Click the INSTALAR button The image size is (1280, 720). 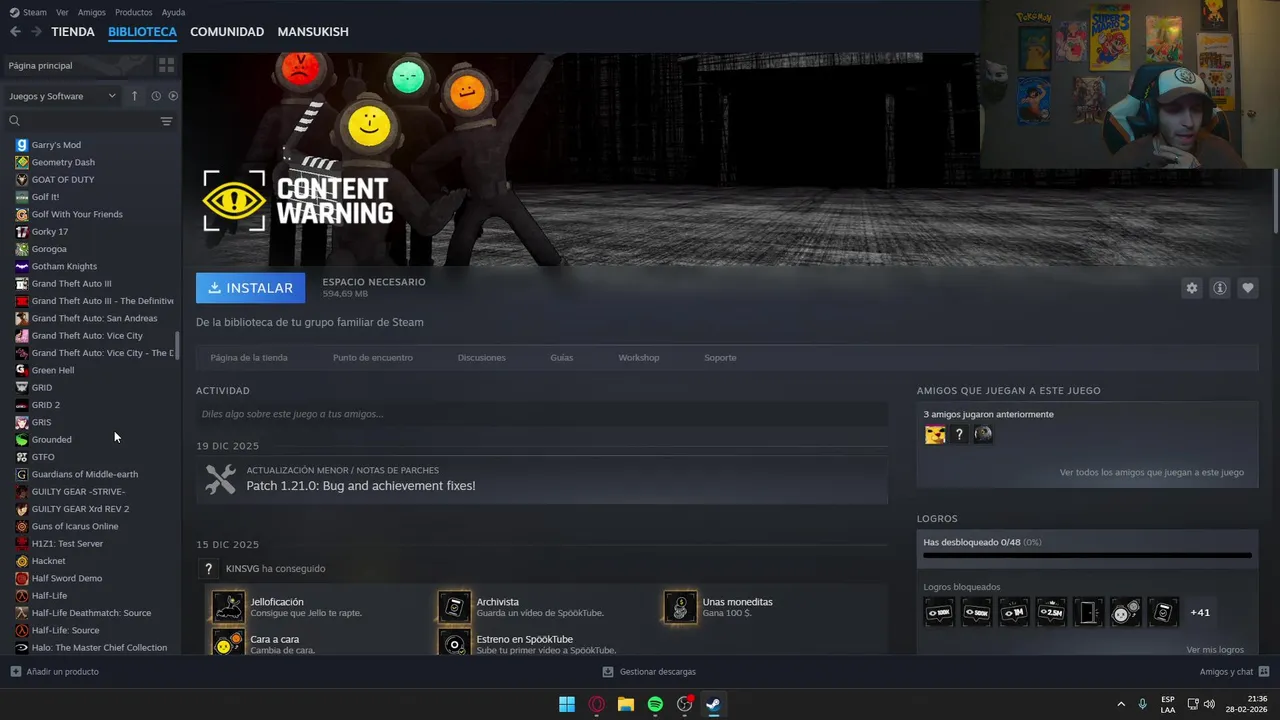click(x=250, y=288)
